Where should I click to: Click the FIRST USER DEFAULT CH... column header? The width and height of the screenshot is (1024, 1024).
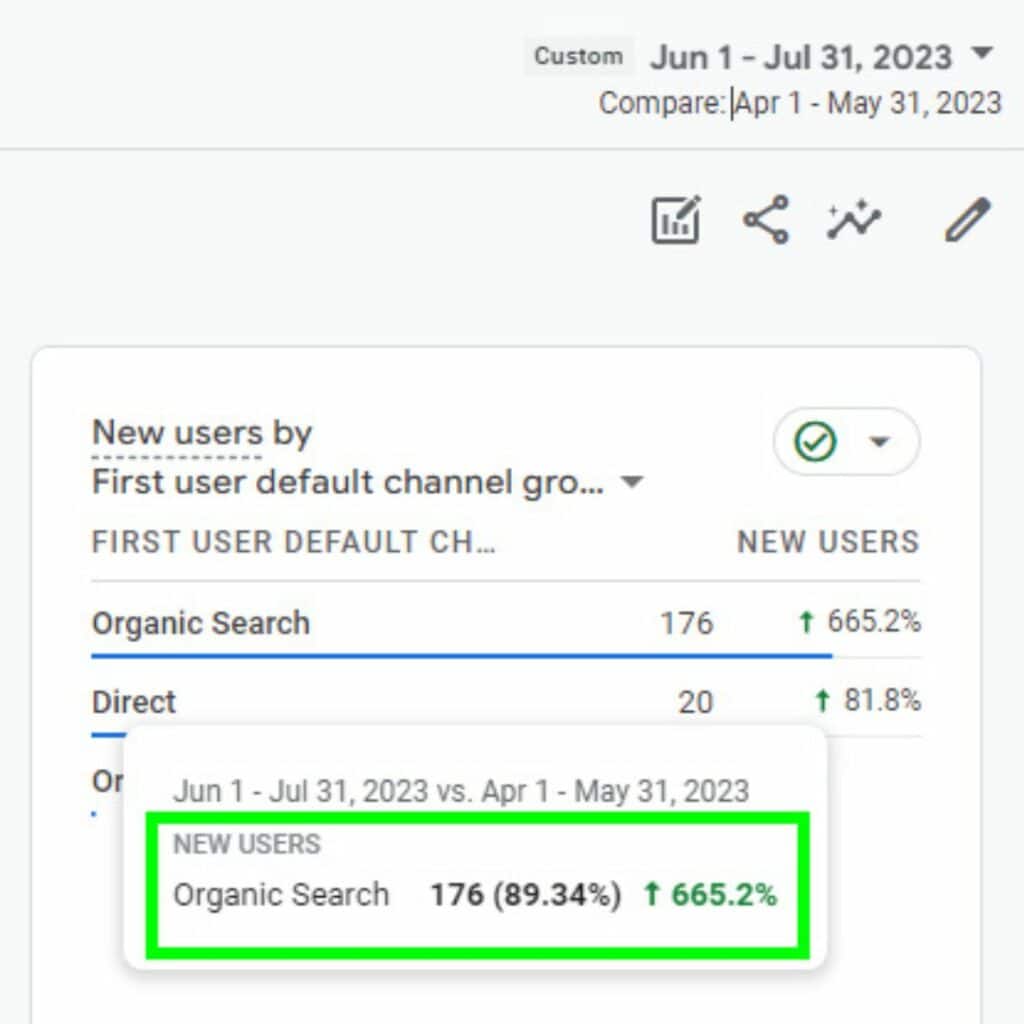coord(294,542)
